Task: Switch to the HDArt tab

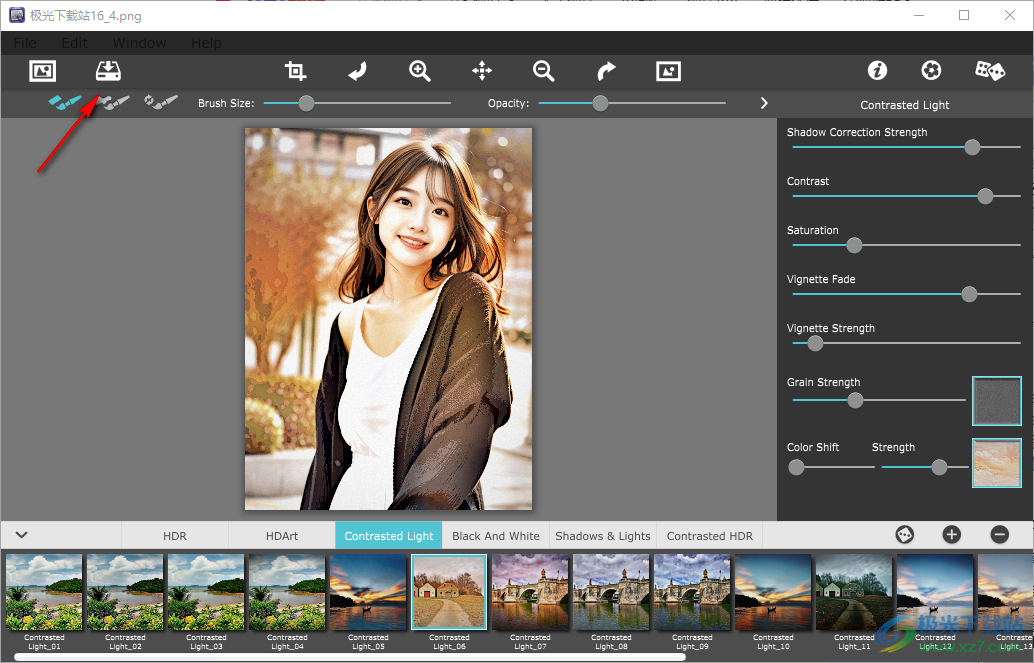Action: 282,536
